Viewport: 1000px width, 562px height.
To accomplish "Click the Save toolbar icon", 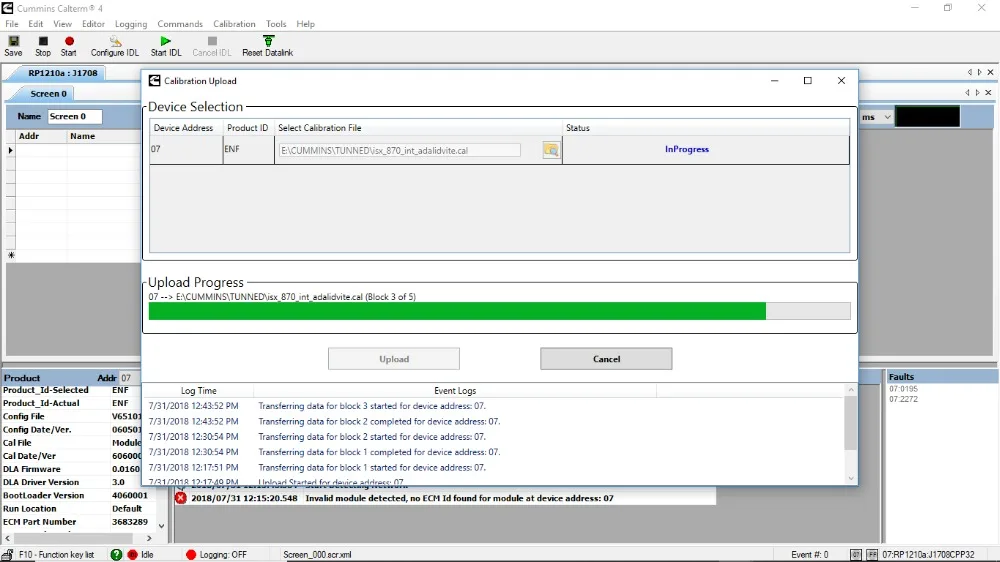I will [x=13, y=41].
